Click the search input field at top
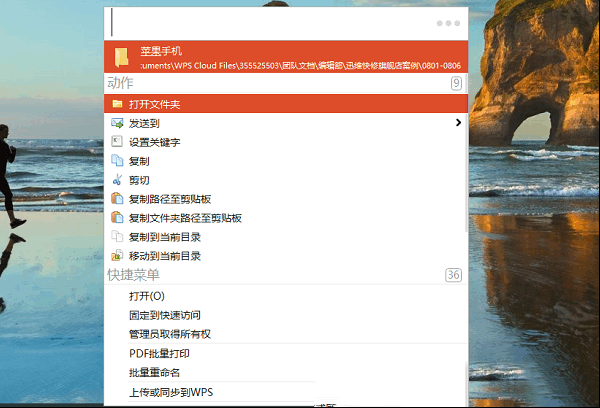 pos(270,22)
